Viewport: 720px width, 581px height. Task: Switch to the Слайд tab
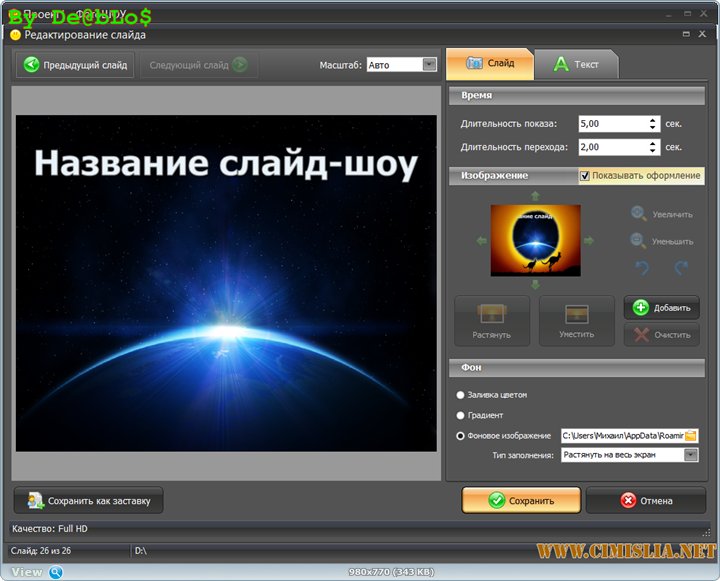[x=490, y=63]
